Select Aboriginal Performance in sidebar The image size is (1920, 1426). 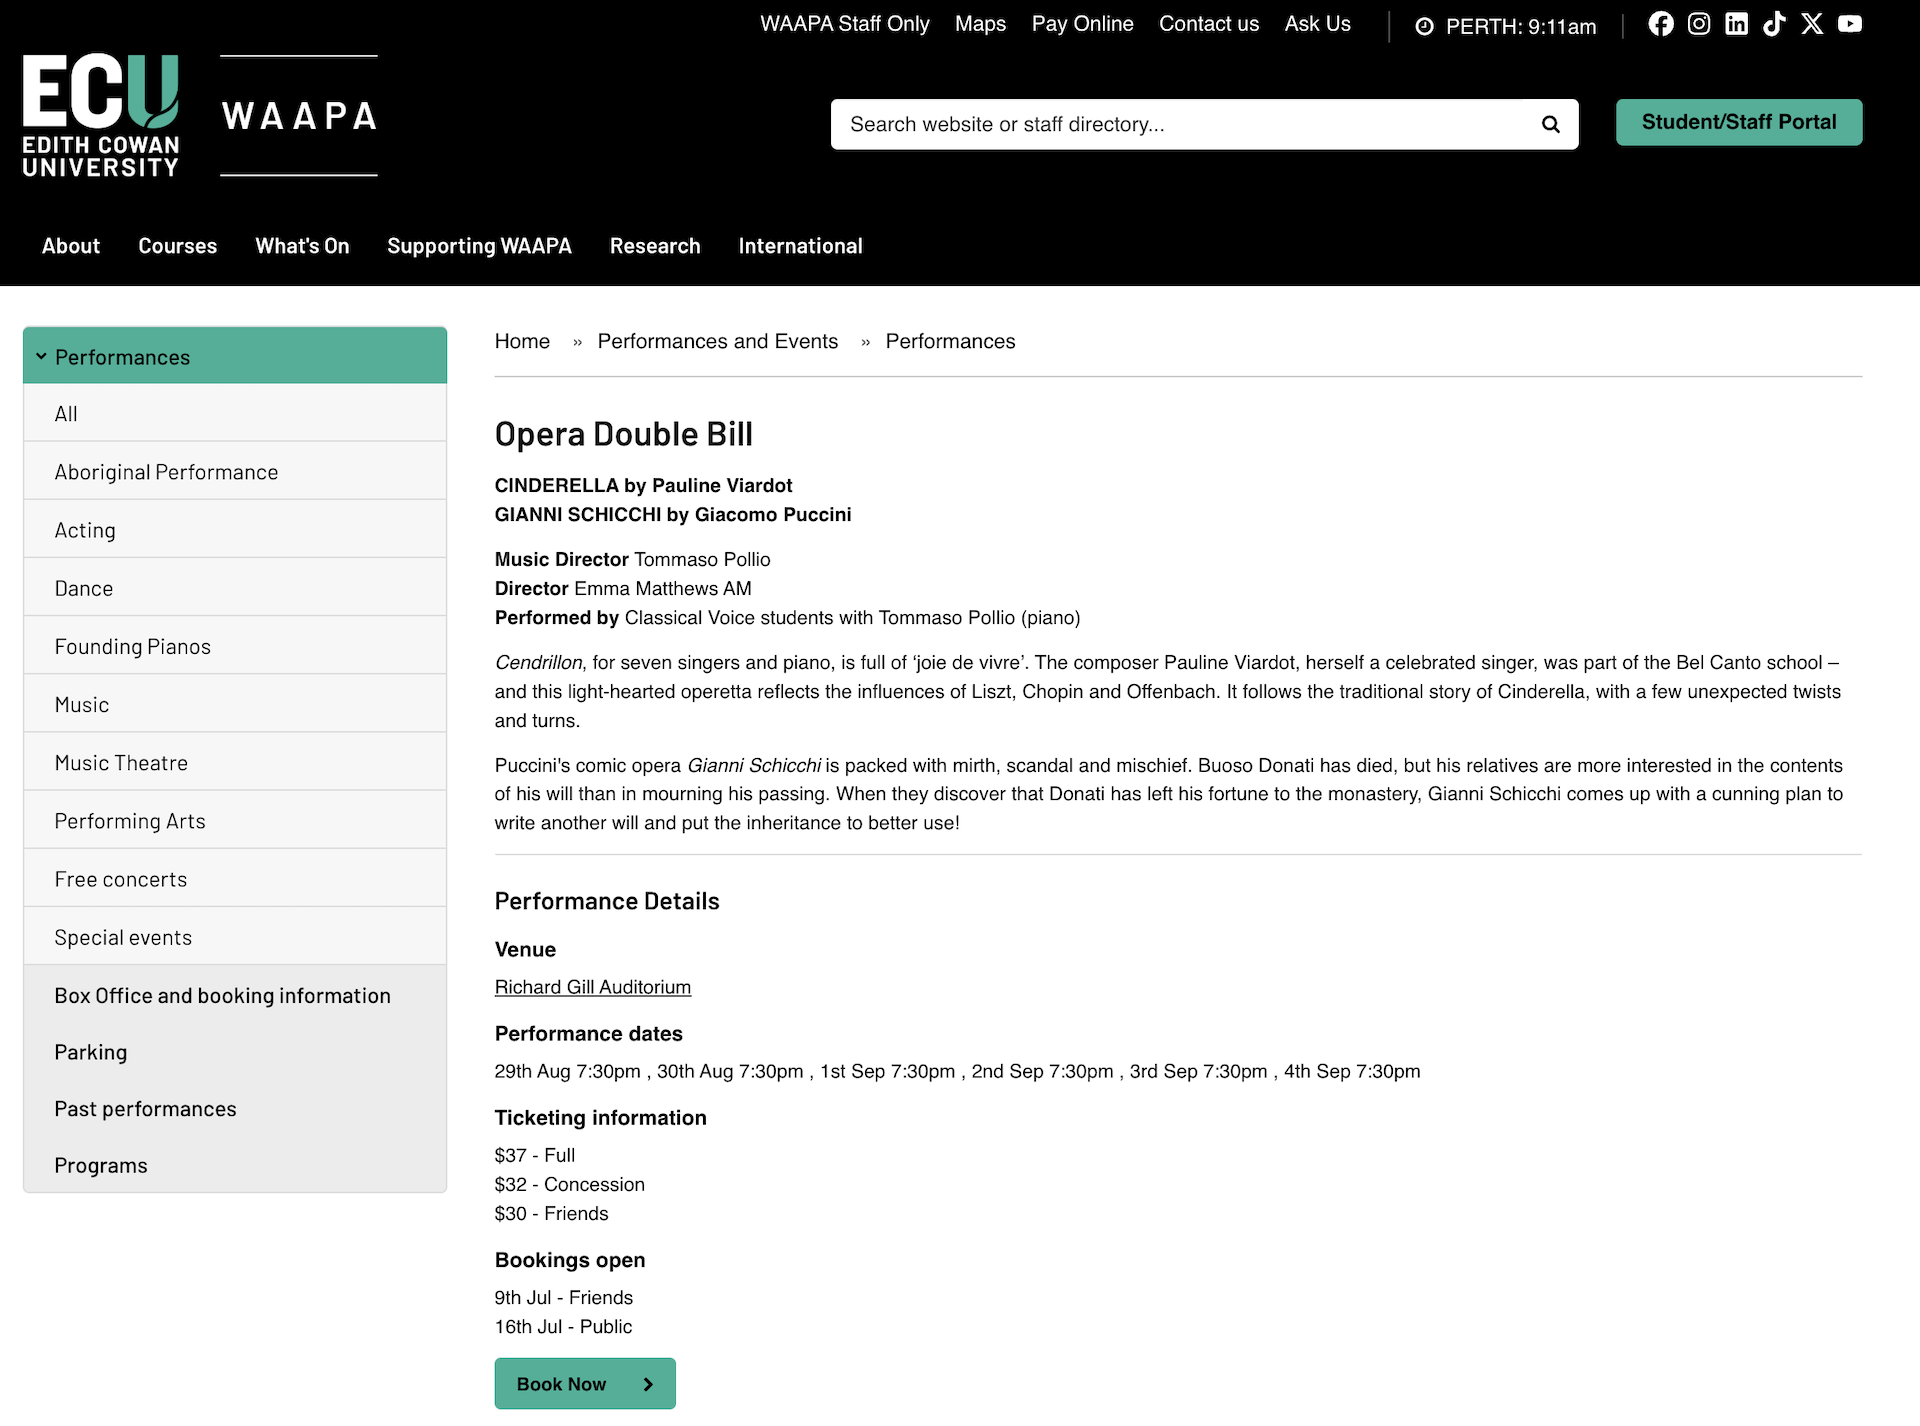click(235, 472)
